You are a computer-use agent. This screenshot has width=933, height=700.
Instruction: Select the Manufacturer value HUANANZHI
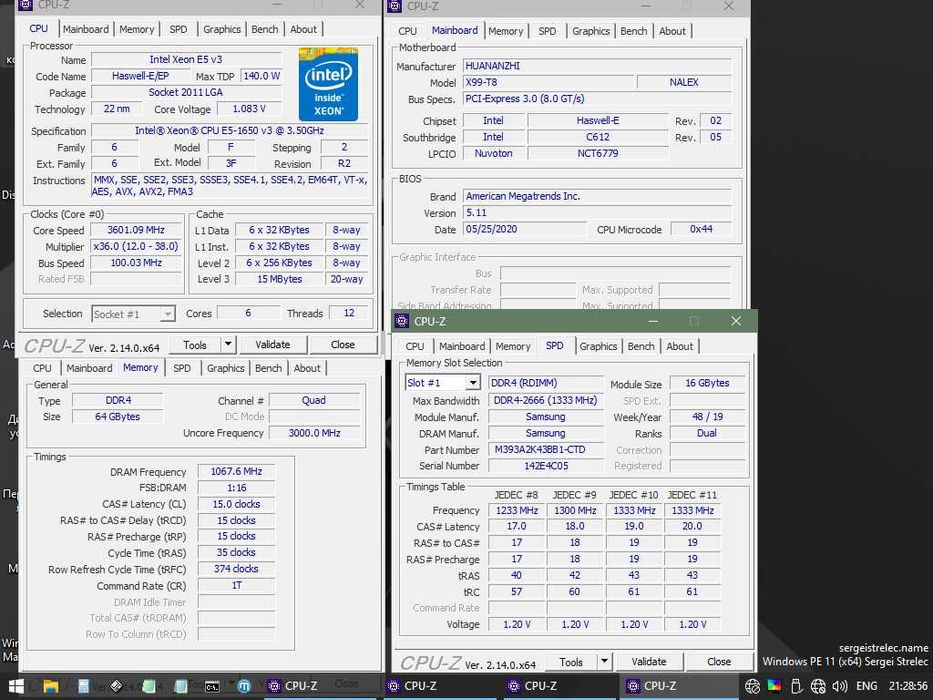point(597,65)
